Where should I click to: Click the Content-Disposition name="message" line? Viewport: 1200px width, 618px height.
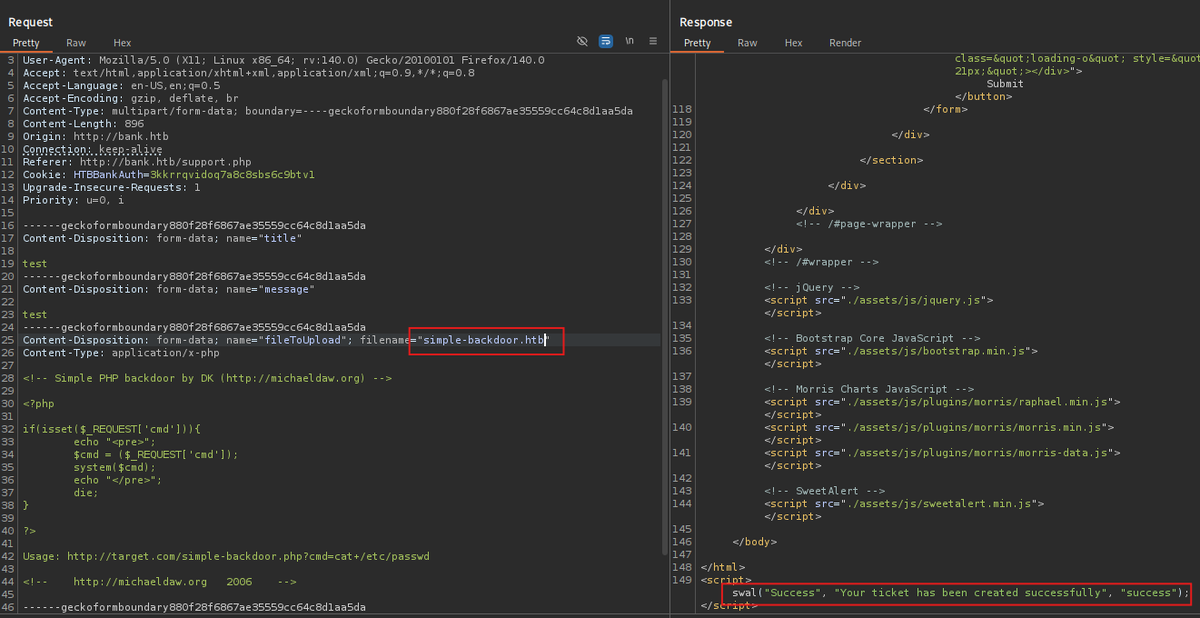point(169,289)
